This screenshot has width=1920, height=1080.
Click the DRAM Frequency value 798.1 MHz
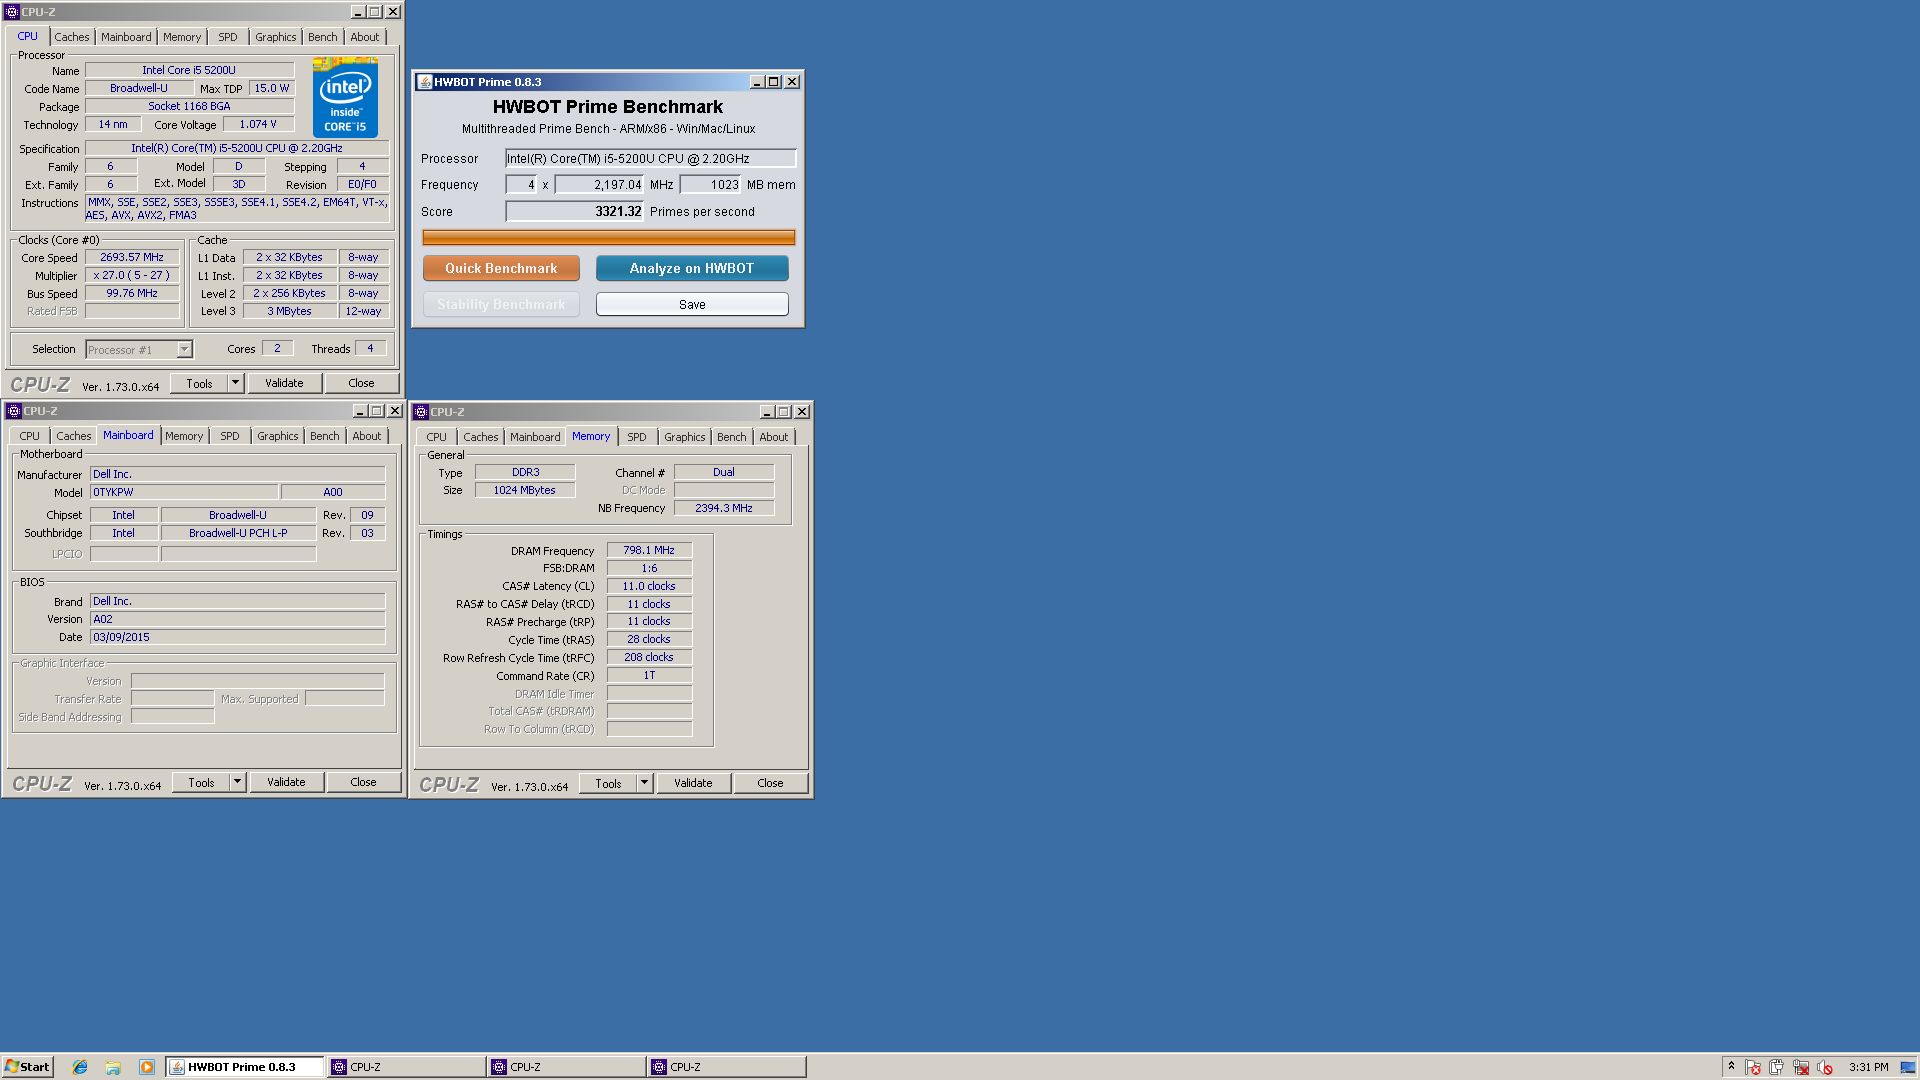(x=649, y=550)
